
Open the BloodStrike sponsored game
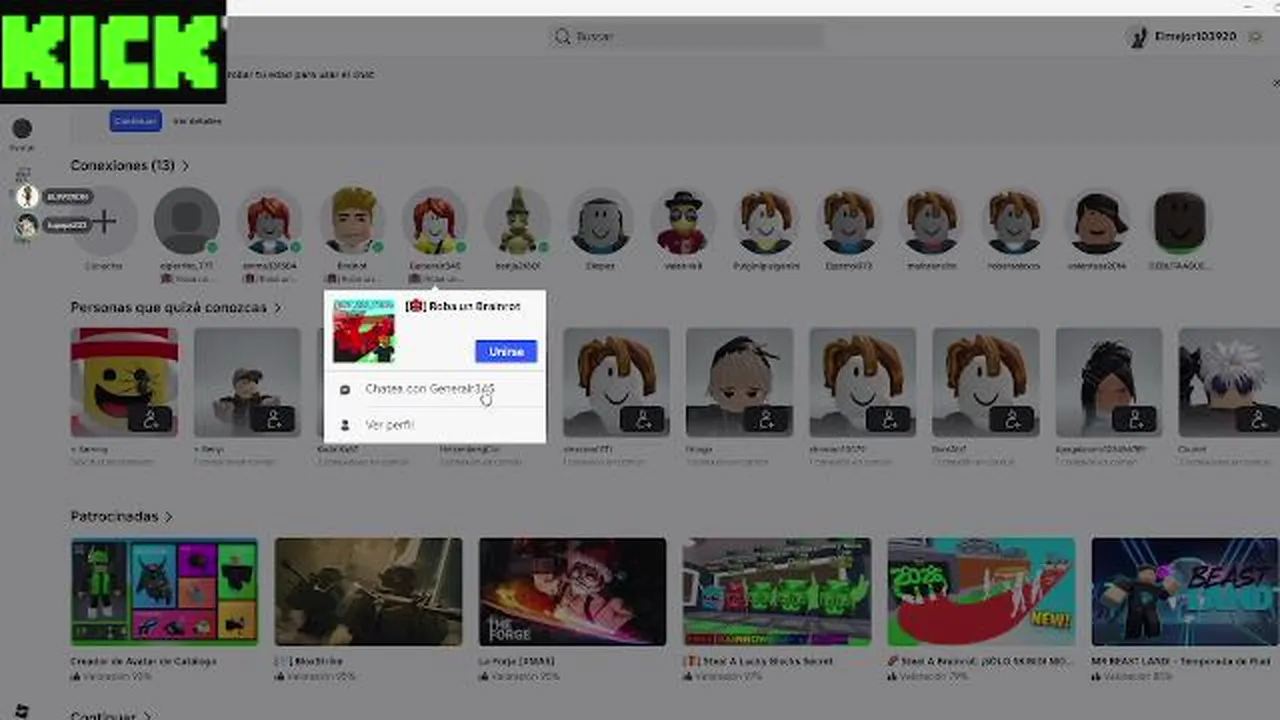point(368,592)
